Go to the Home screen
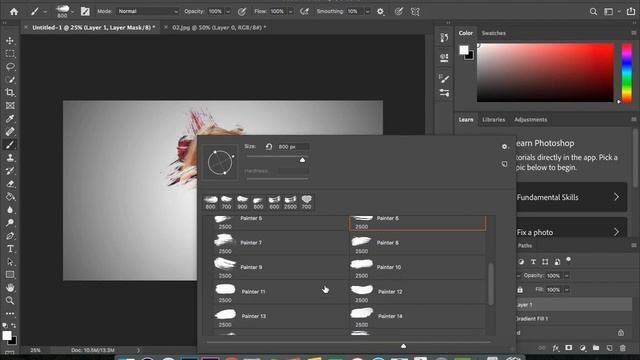 (x=14, y=11)
